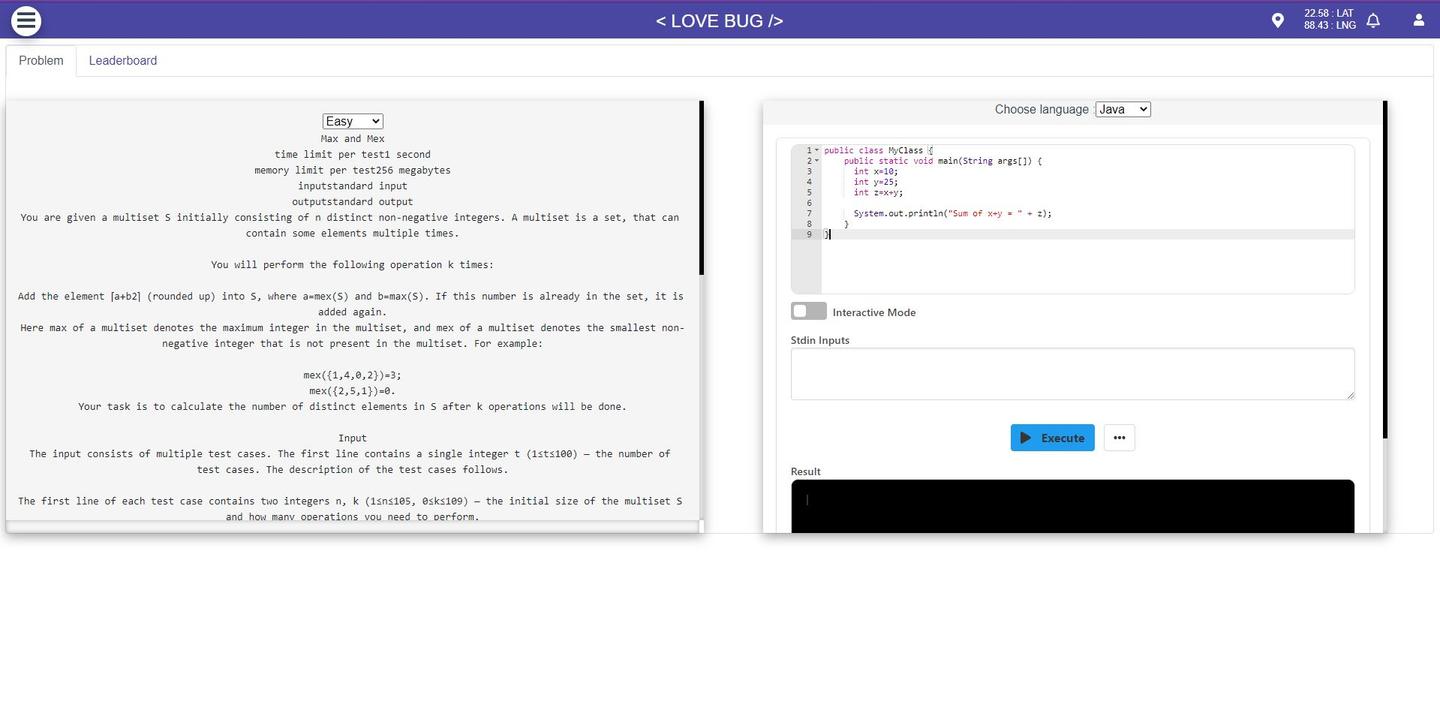Click the code editor on line 9

pyautogui.click(x=1088, y=234)
